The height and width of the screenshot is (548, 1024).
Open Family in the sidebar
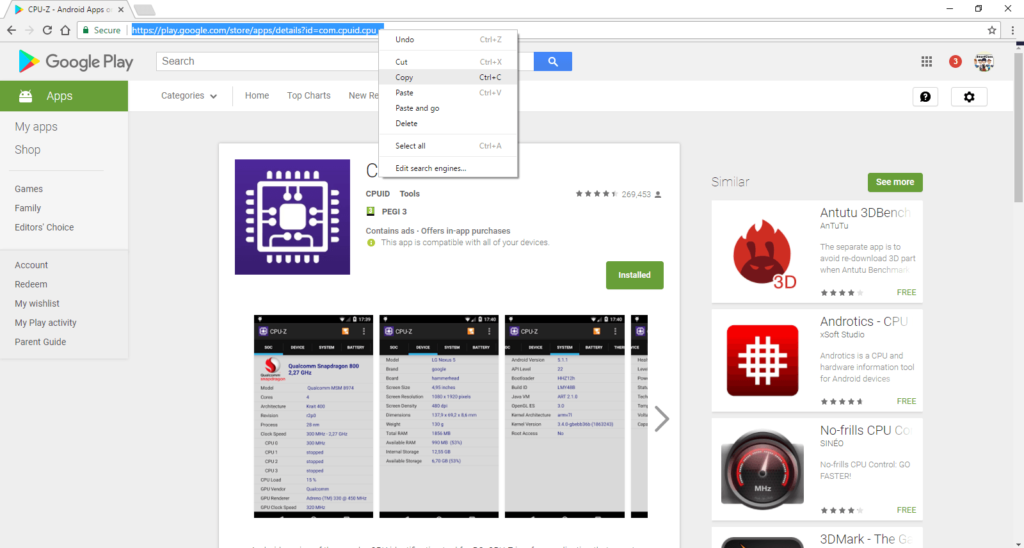click(27, 208)
